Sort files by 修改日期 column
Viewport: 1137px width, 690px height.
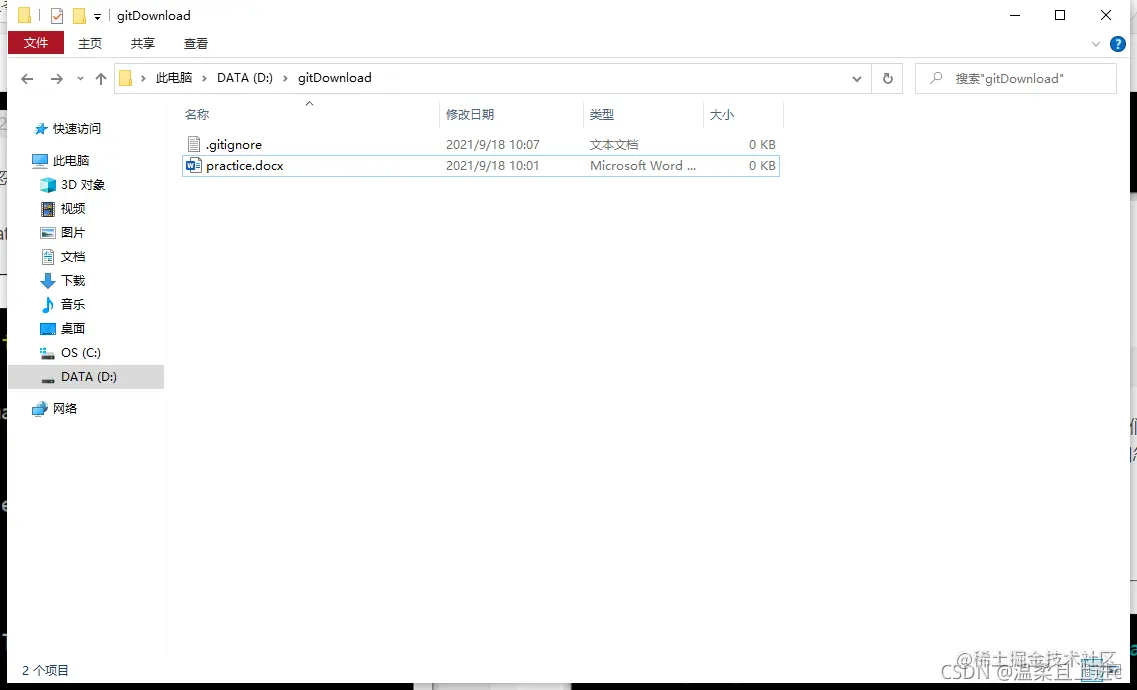click(x=511, y=115)
